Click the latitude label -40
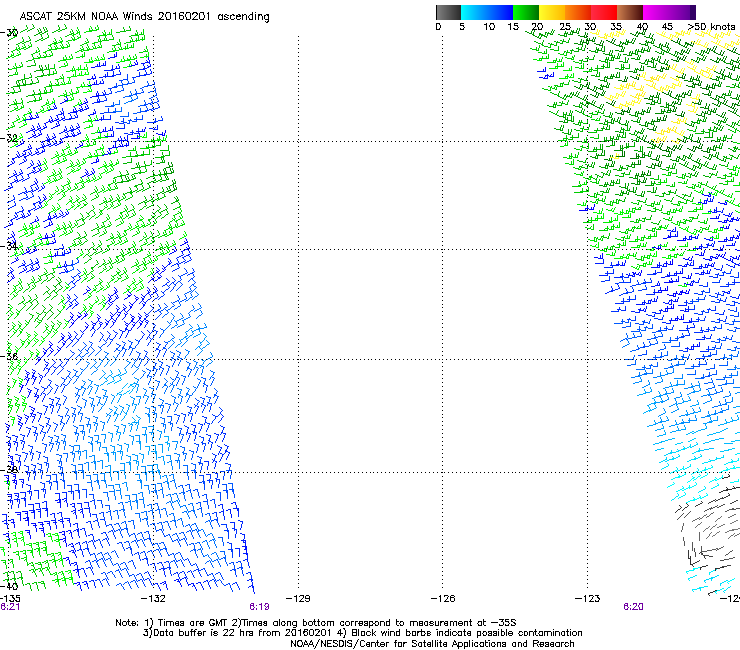Screen dimensions: 740x650 pyautogui.click(x=9, y=587)
